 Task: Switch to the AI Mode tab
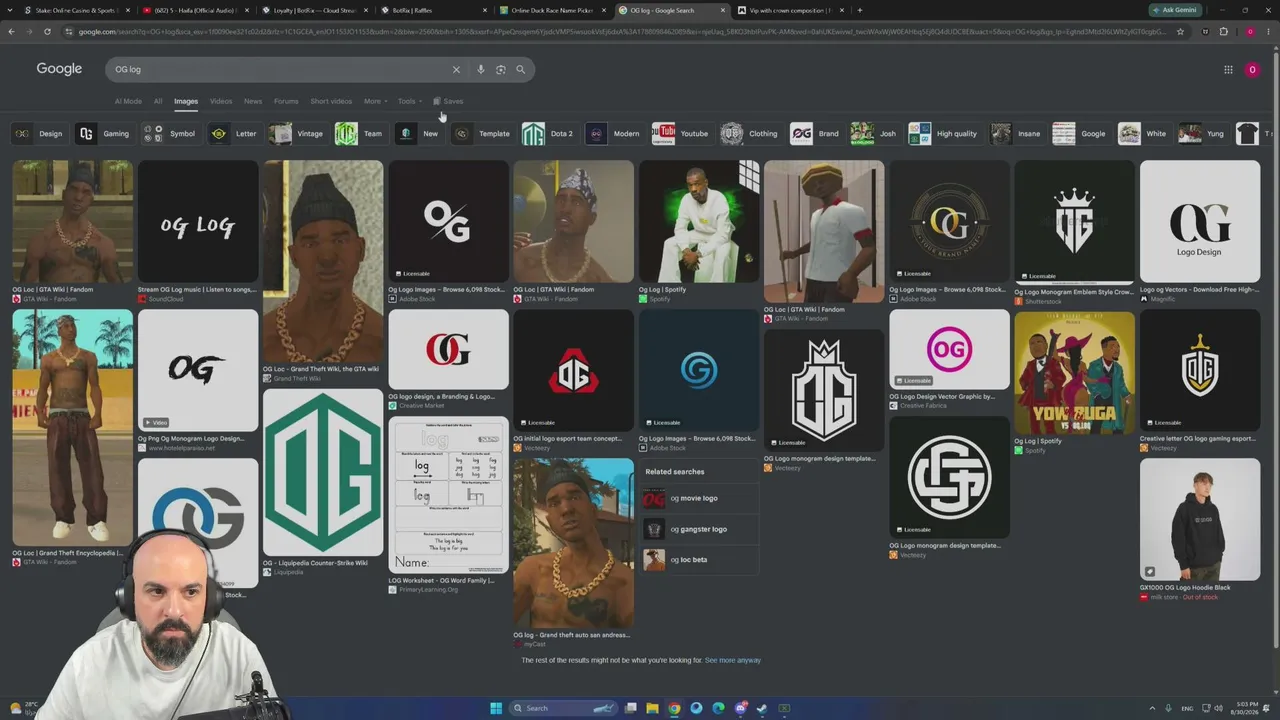click(128, 101)
